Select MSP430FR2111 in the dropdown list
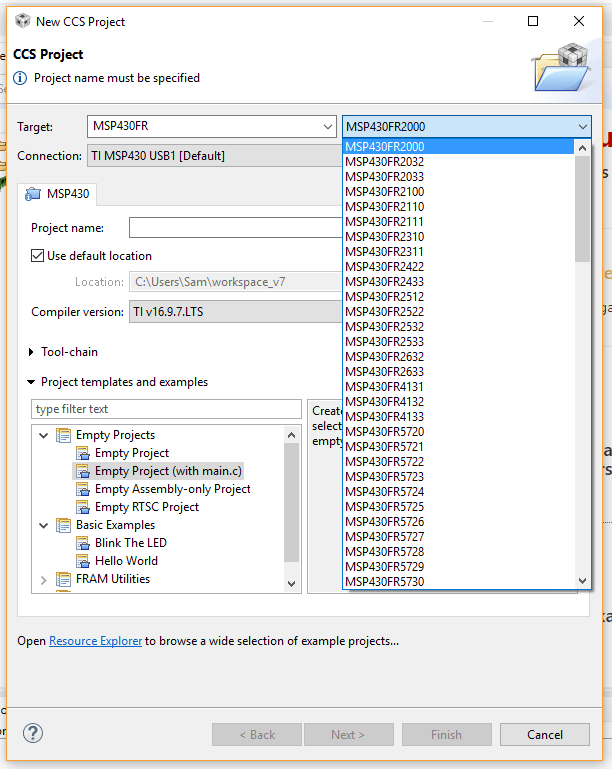Screen dimensions: 612x769 coord(459,222)
